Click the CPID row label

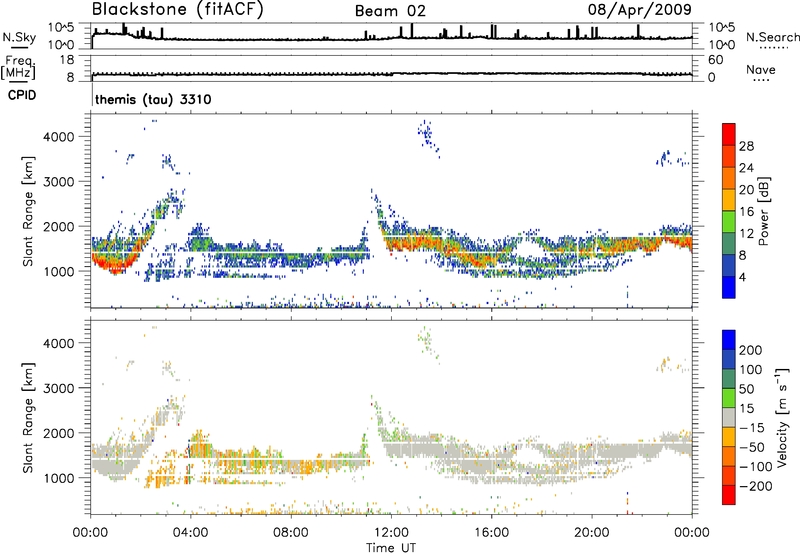22,95
